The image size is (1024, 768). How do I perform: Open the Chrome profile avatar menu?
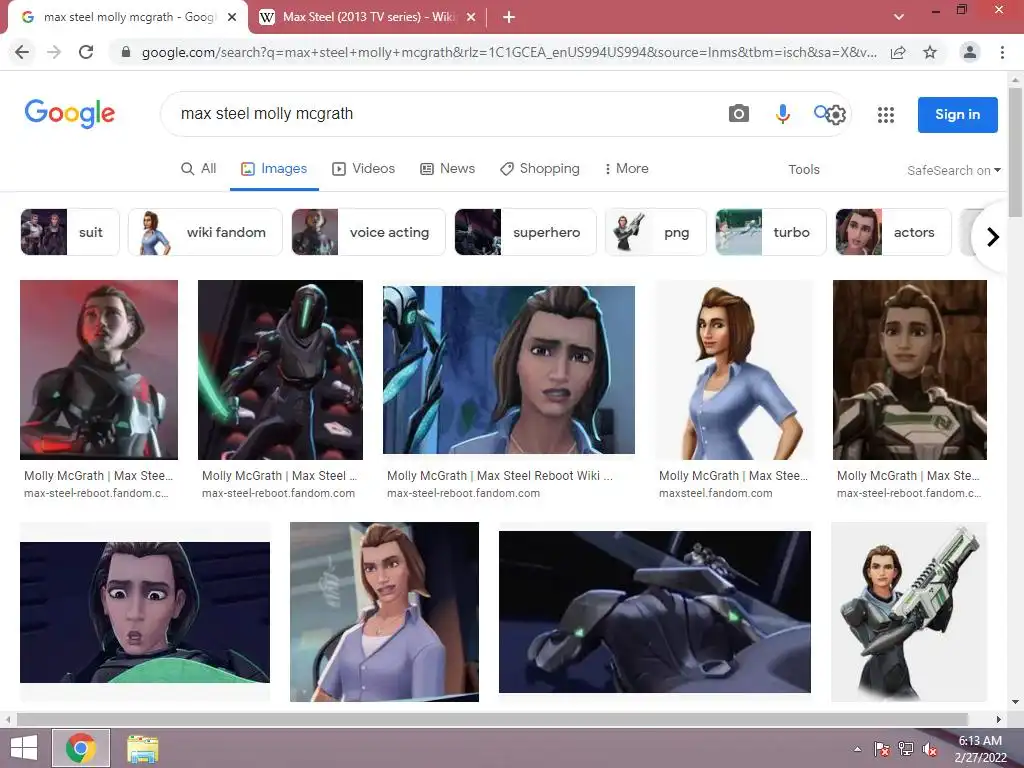tap(970, 52)
